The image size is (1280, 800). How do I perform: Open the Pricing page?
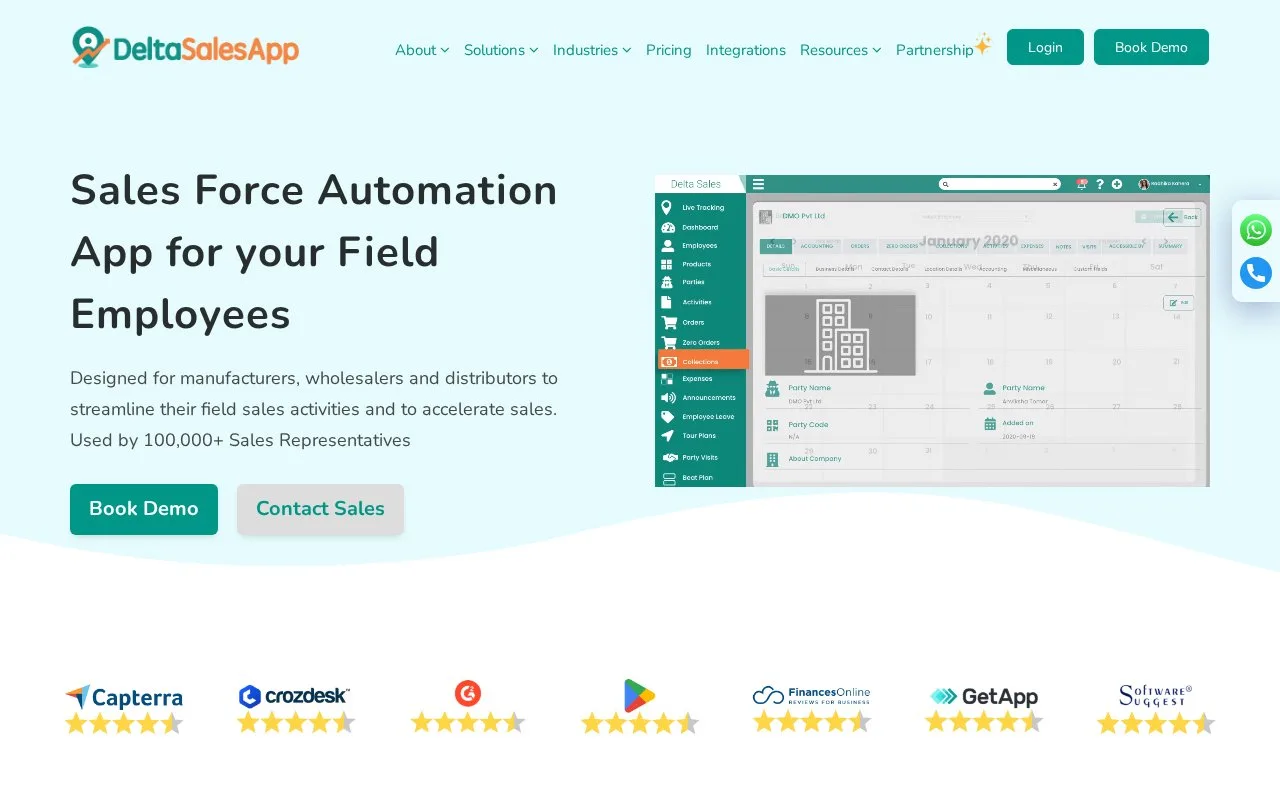tap(669, 50)
